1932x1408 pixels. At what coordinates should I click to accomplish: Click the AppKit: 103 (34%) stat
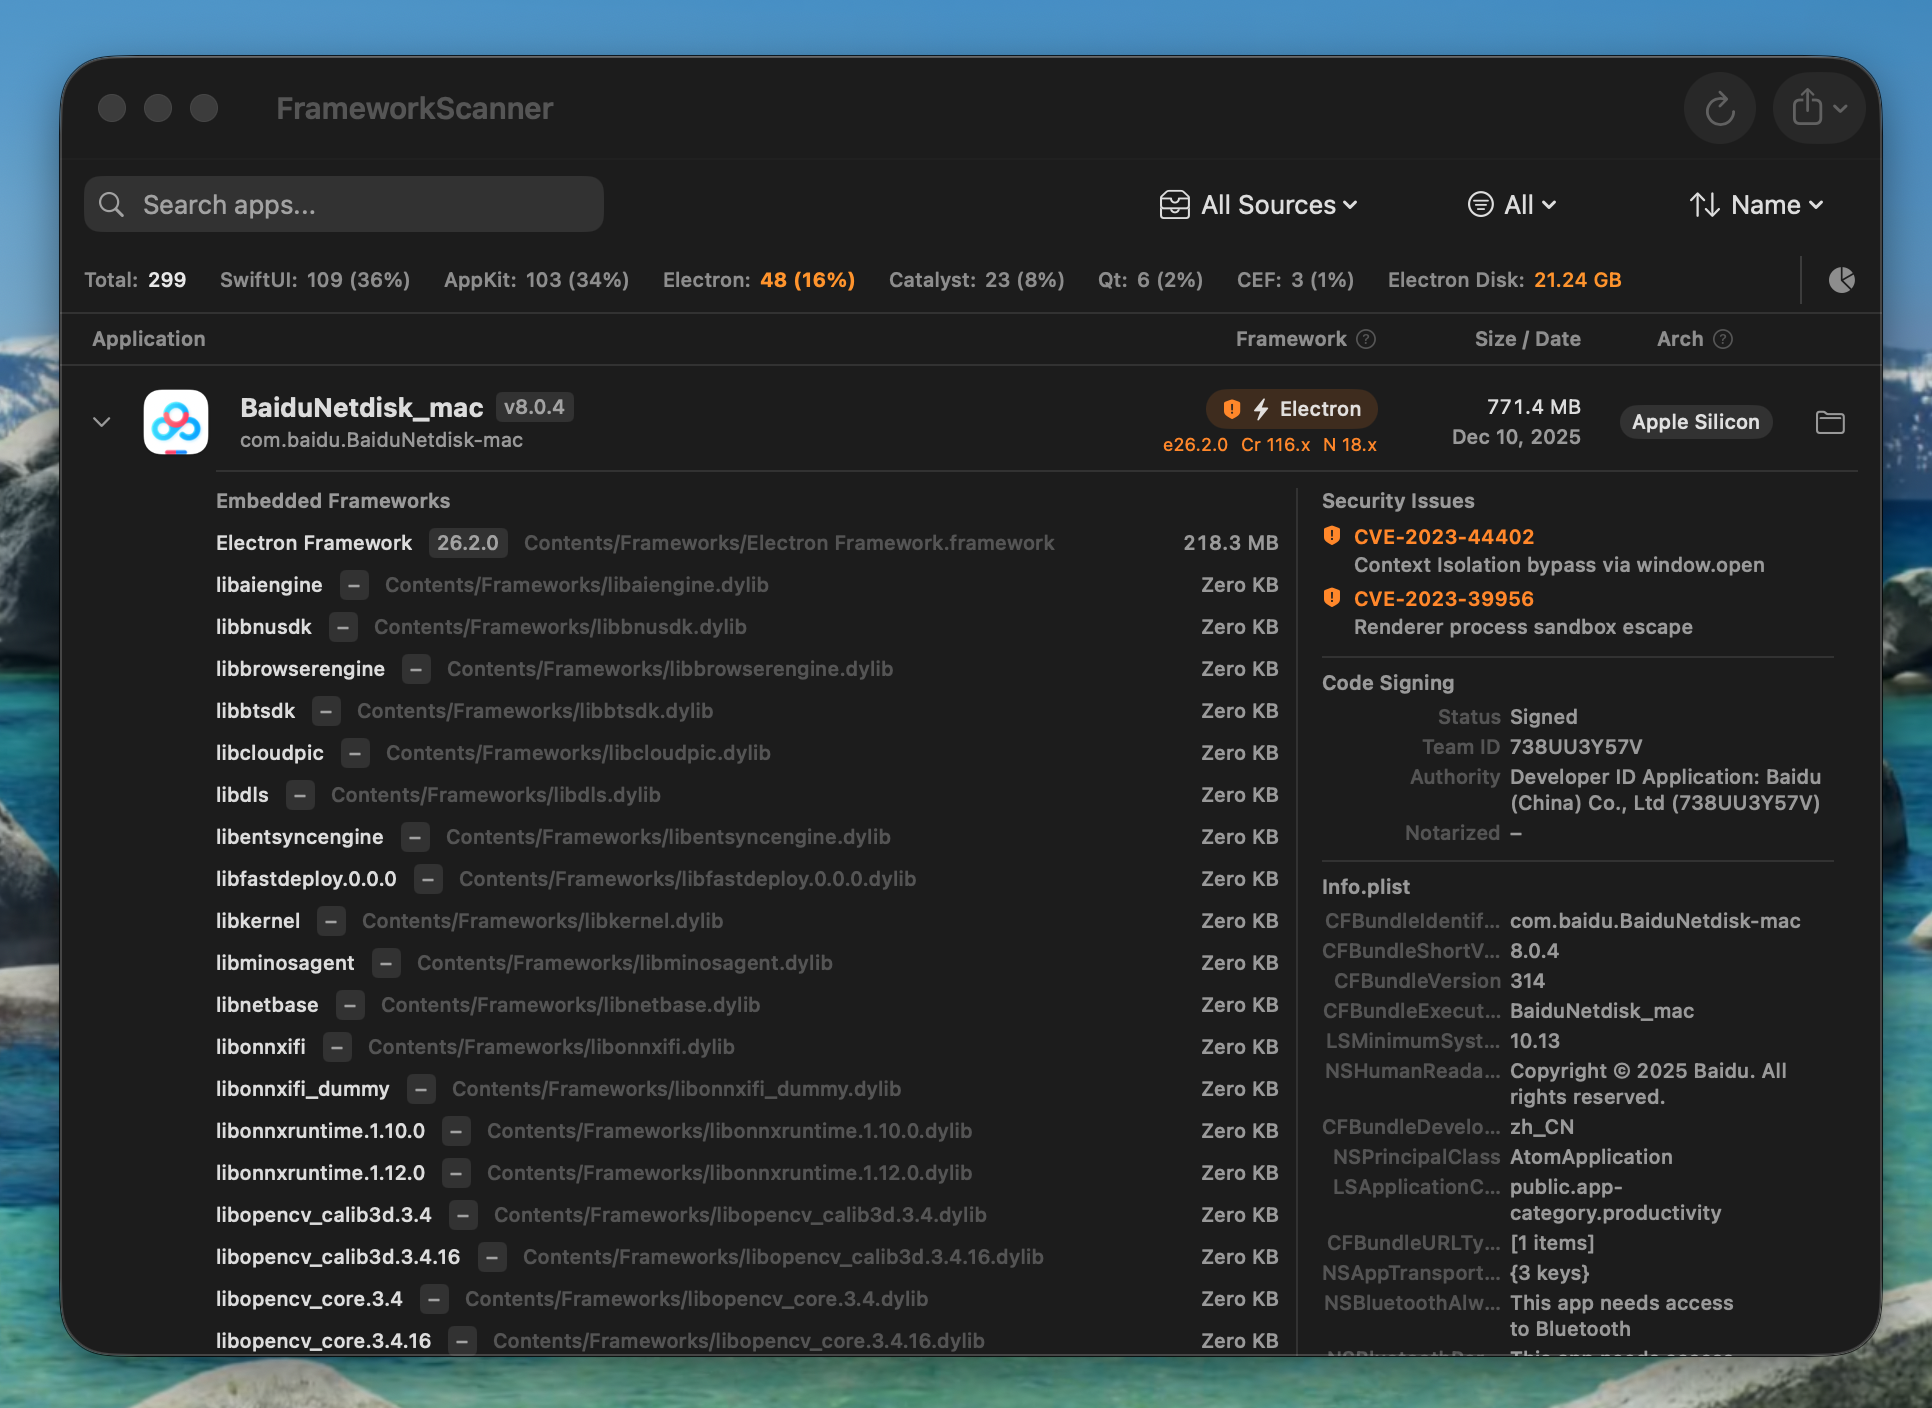[537, 280]
